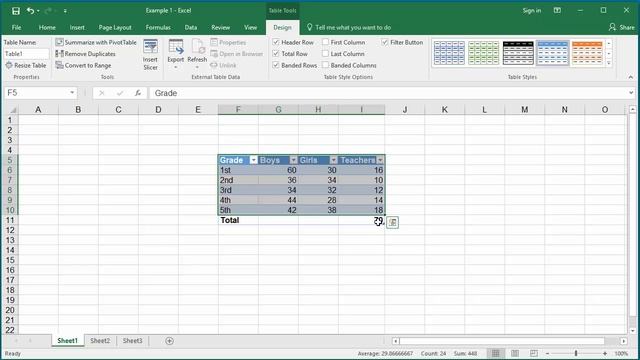
Task: Click Sign in
Action: (531, 11)
